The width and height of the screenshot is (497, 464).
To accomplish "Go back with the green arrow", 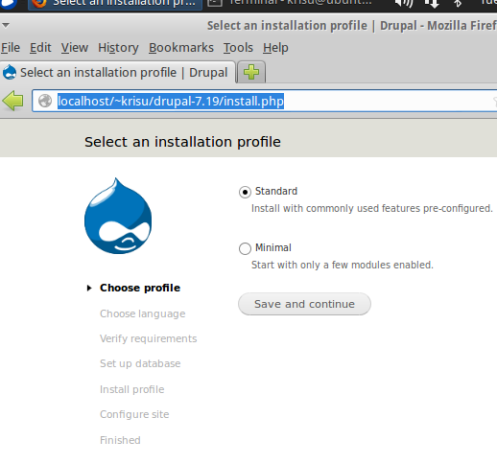I will click(x=13, y=101).
